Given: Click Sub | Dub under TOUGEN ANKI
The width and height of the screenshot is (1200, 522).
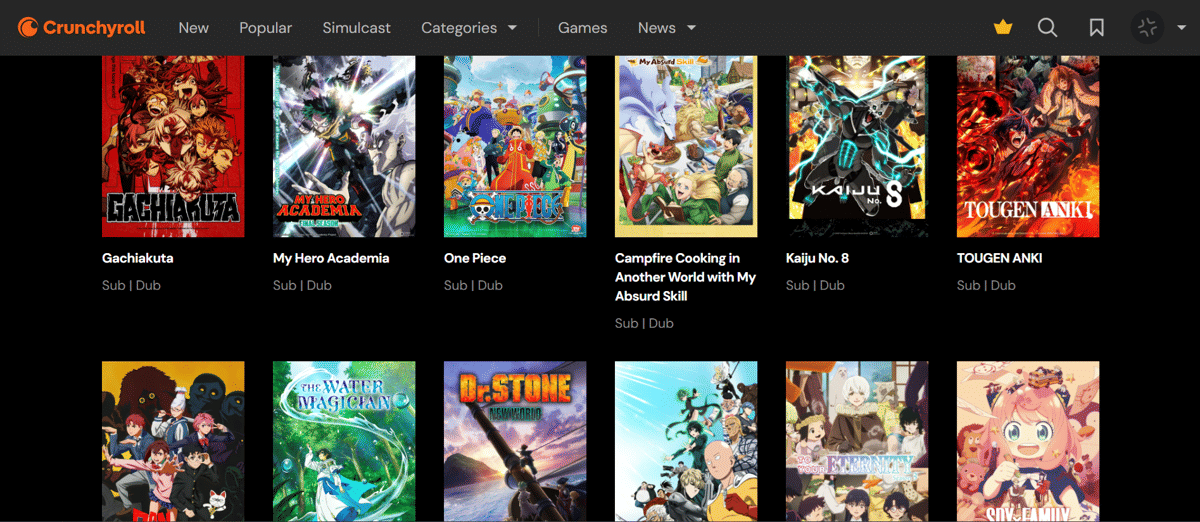Looking at the screenshot, I should [x=986, y=285].
